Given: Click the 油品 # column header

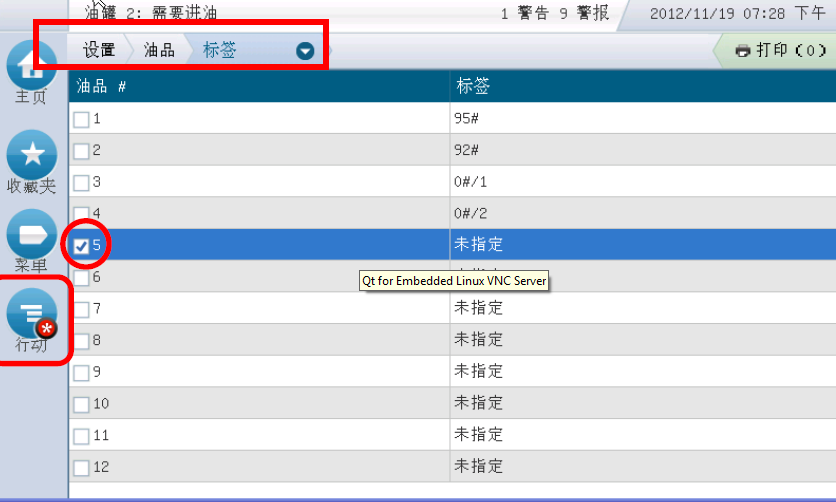Looking at the screenshot, I should (x=102, y=86).
